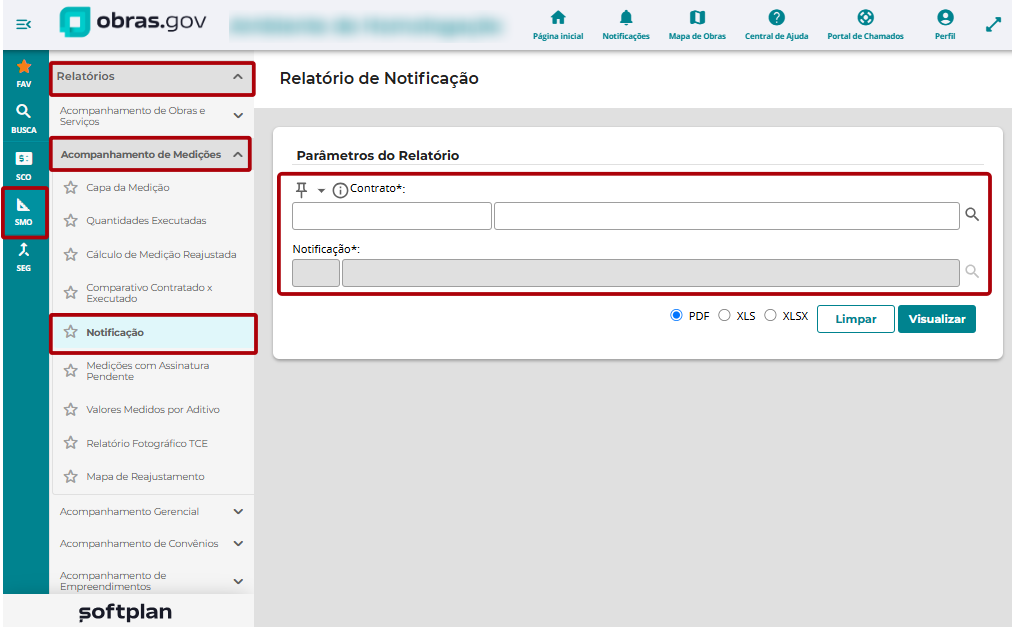Image resolution: width=1012 pixels, height=627 pixels.
Task: Open Medições com Assinatura Pendente report
Action: pyautogui.click(x=148, y=371)
